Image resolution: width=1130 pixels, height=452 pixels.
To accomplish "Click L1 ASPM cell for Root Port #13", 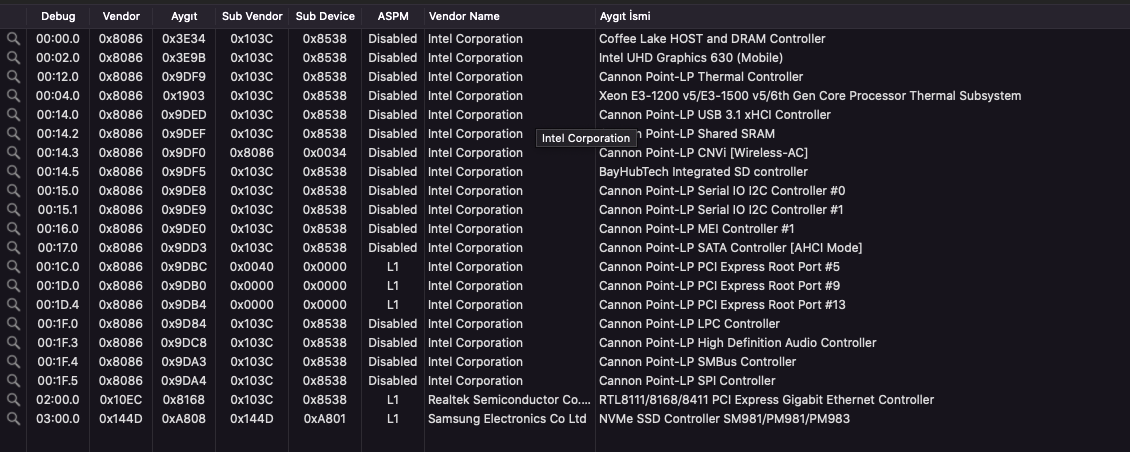I will tap(392, 305).
